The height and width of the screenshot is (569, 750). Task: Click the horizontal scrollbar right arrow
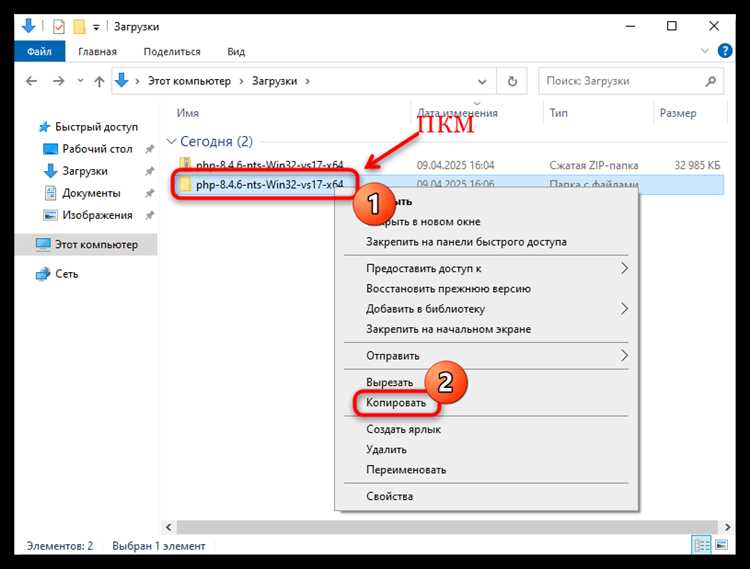pos(727,527)
